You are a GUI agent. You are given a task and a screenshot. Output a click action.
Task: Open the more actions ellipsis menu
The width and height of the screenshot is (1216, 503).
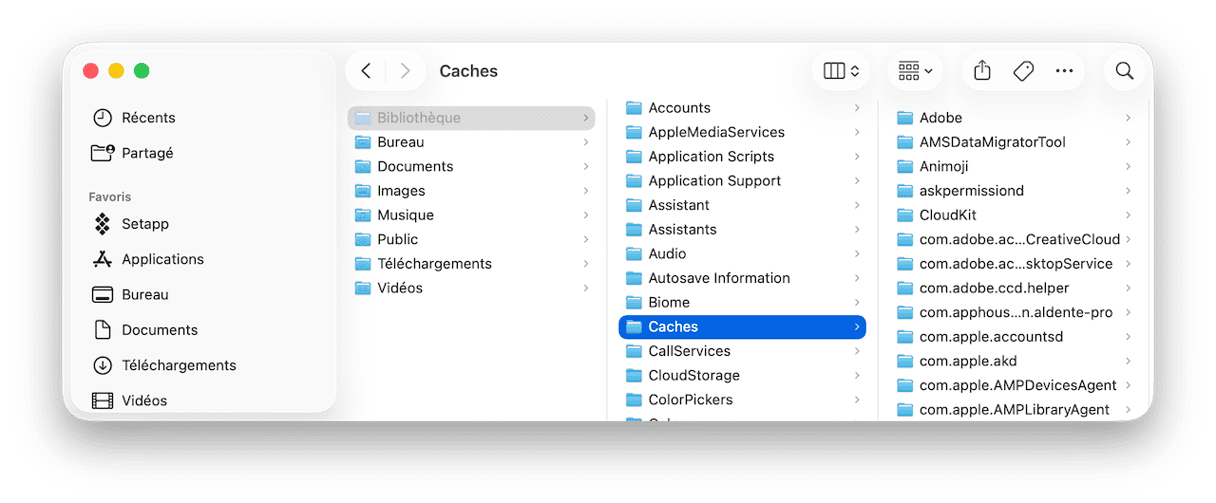[1064, 71]
